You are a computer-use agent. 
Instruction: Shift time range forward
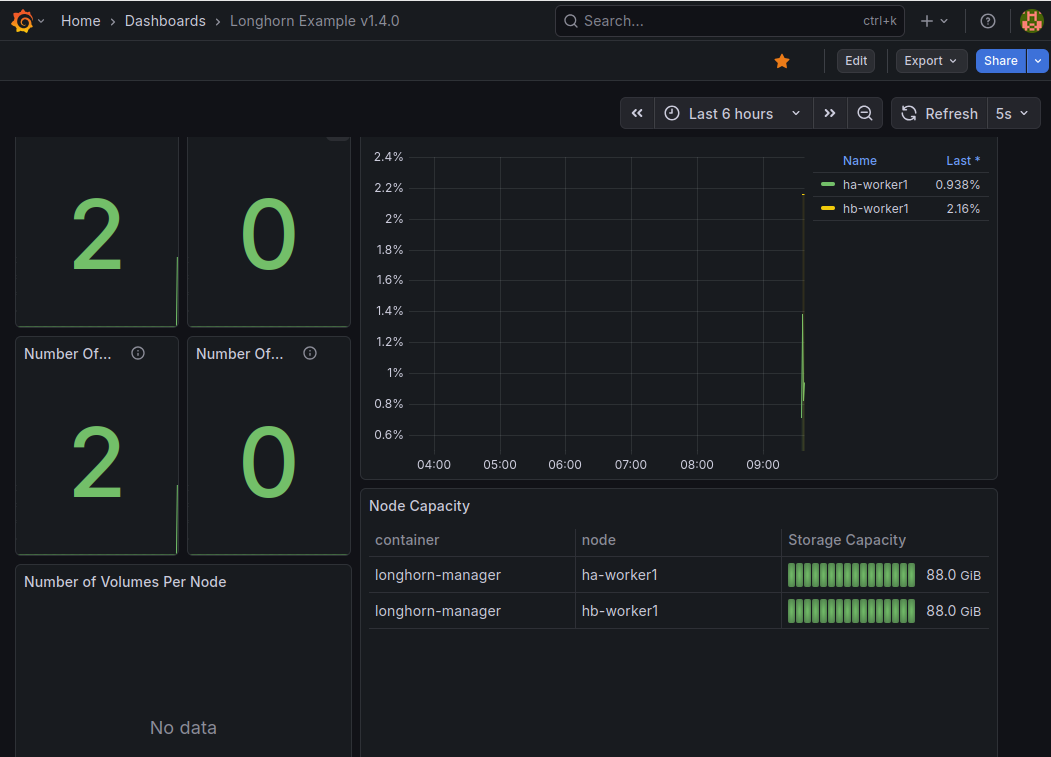830,114
